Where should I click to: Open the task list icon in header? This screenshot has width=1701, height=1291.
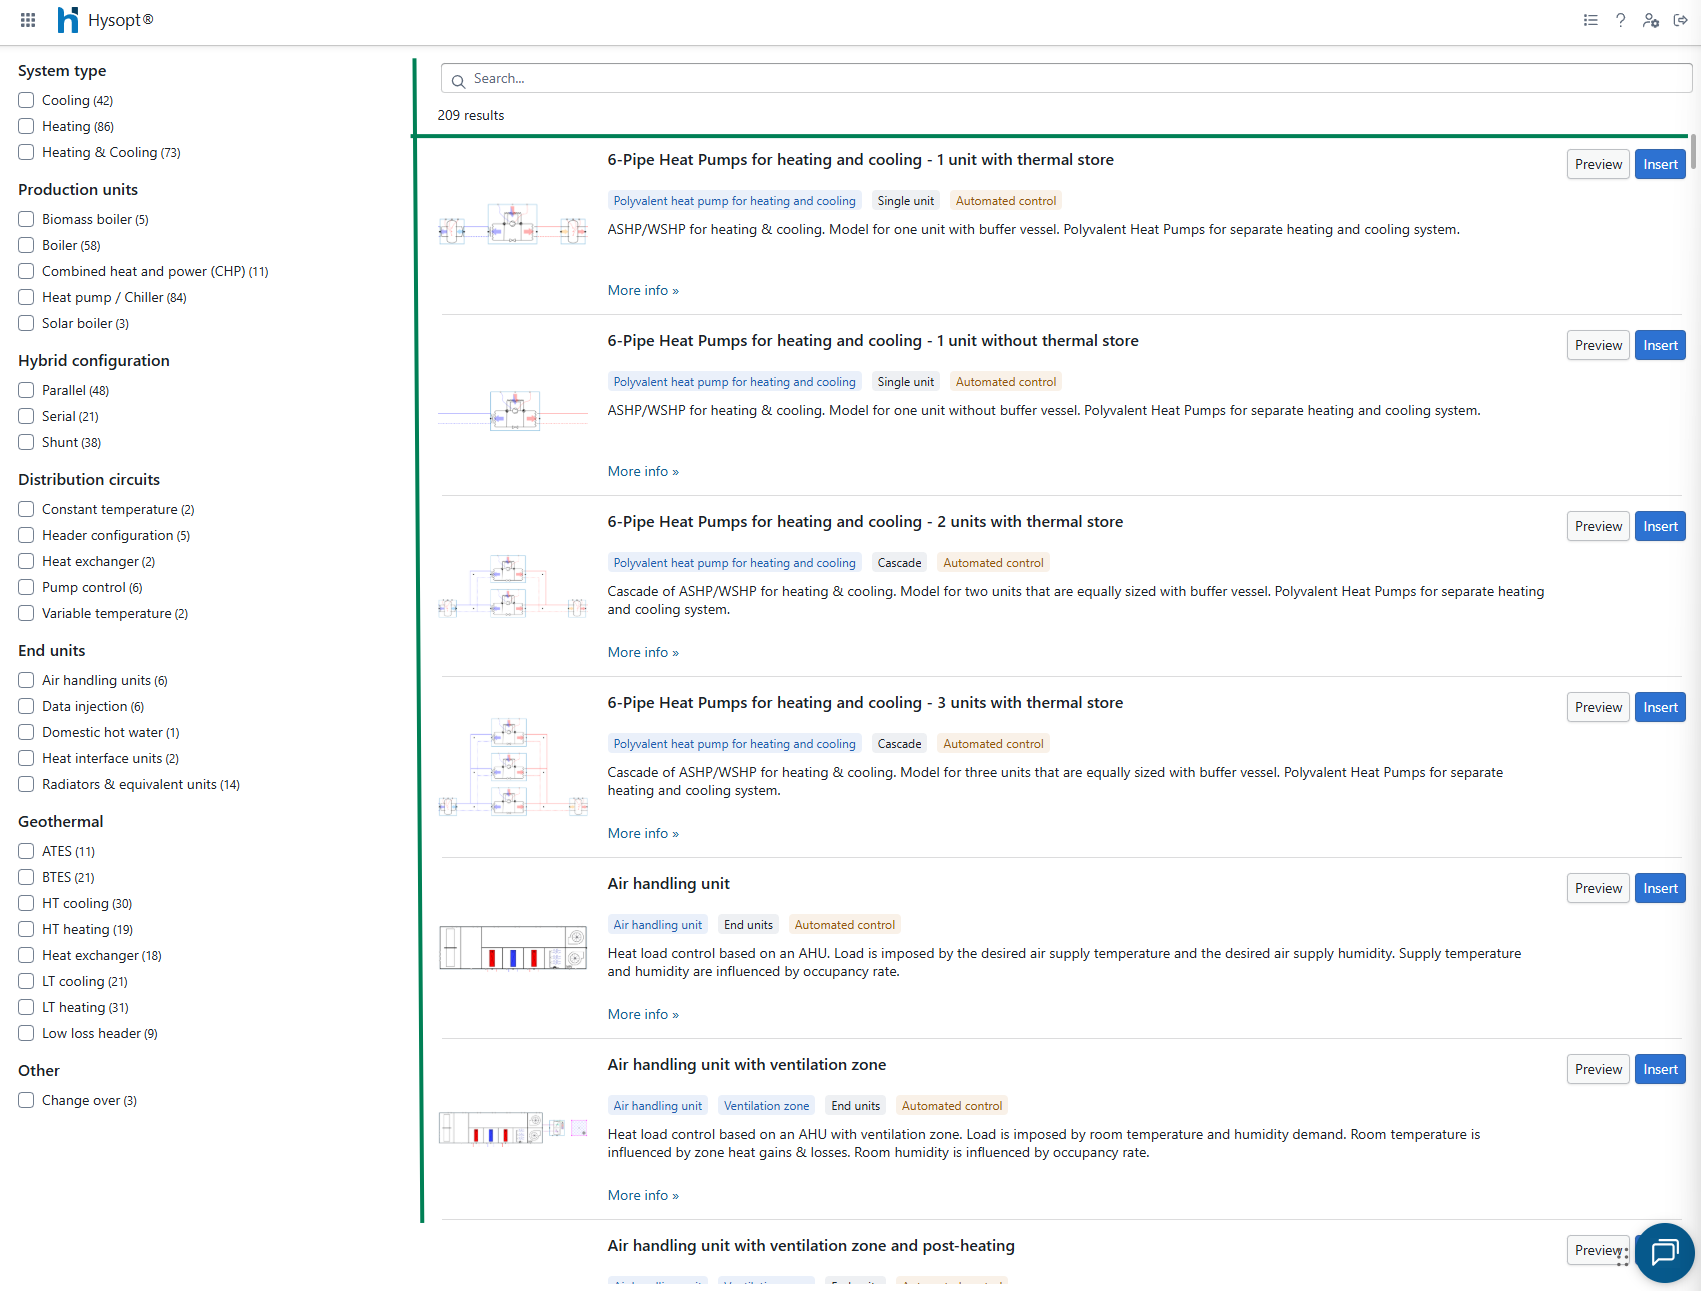pyautogui.click(x=1590, y=20)
